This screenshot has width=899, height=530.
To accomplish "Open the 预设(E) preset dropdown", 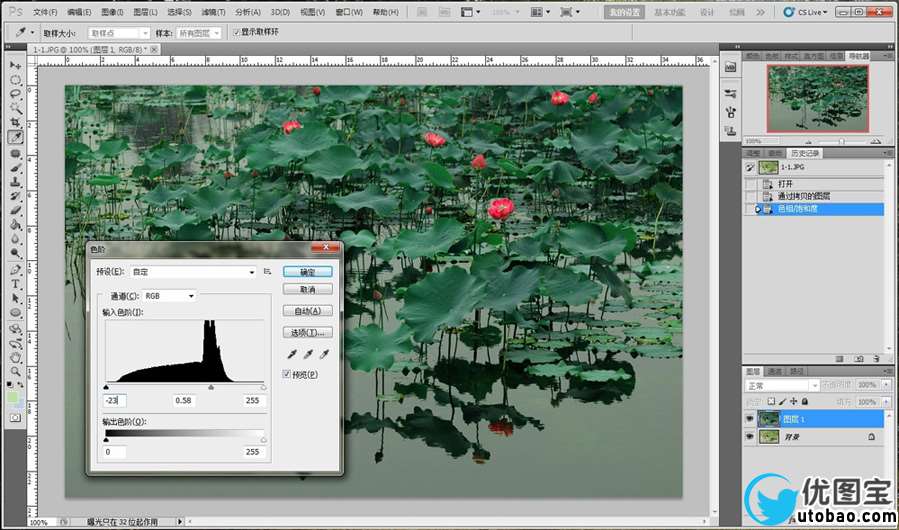I will (x=192, y=272).
